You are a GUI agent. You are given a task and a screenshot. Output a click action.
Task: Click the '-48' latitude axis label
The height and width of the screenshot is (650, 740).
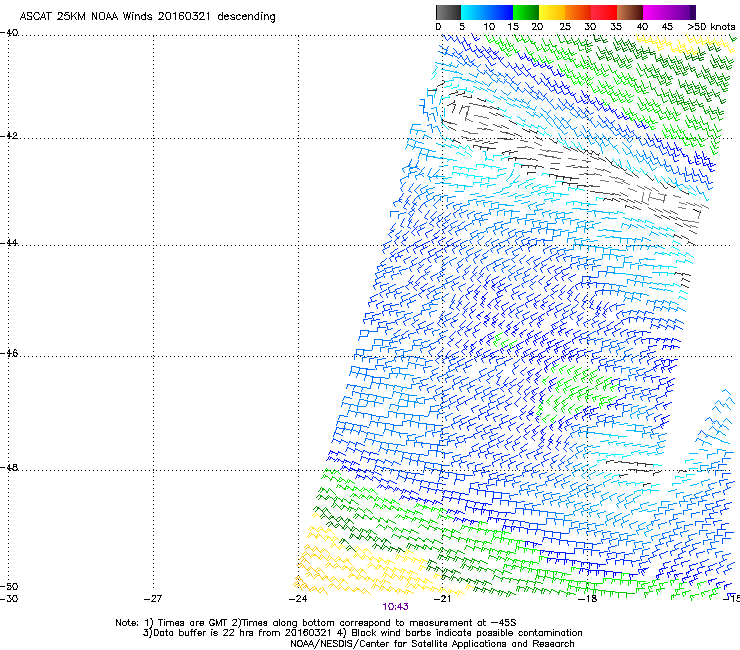click(x=9, y=467)
